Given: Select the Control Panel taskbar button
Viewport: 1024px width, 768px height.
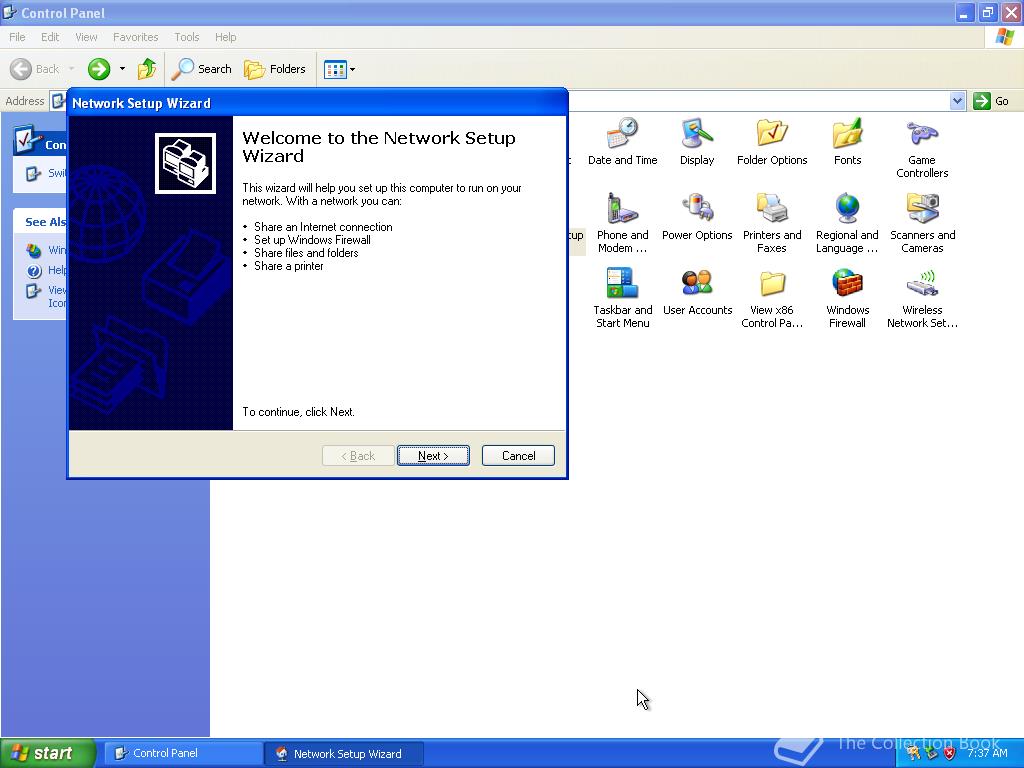Looking at the screenshot, I should 182,753.
